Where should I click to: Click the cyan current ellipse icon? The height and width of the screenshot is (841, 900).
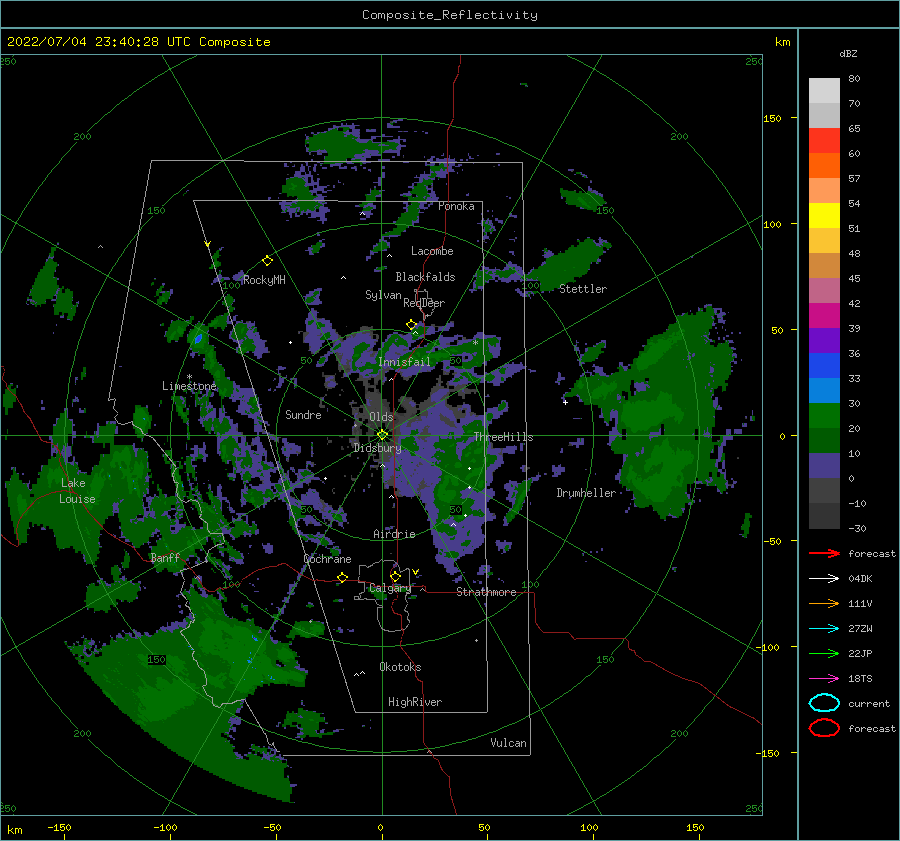coord(824,703)
